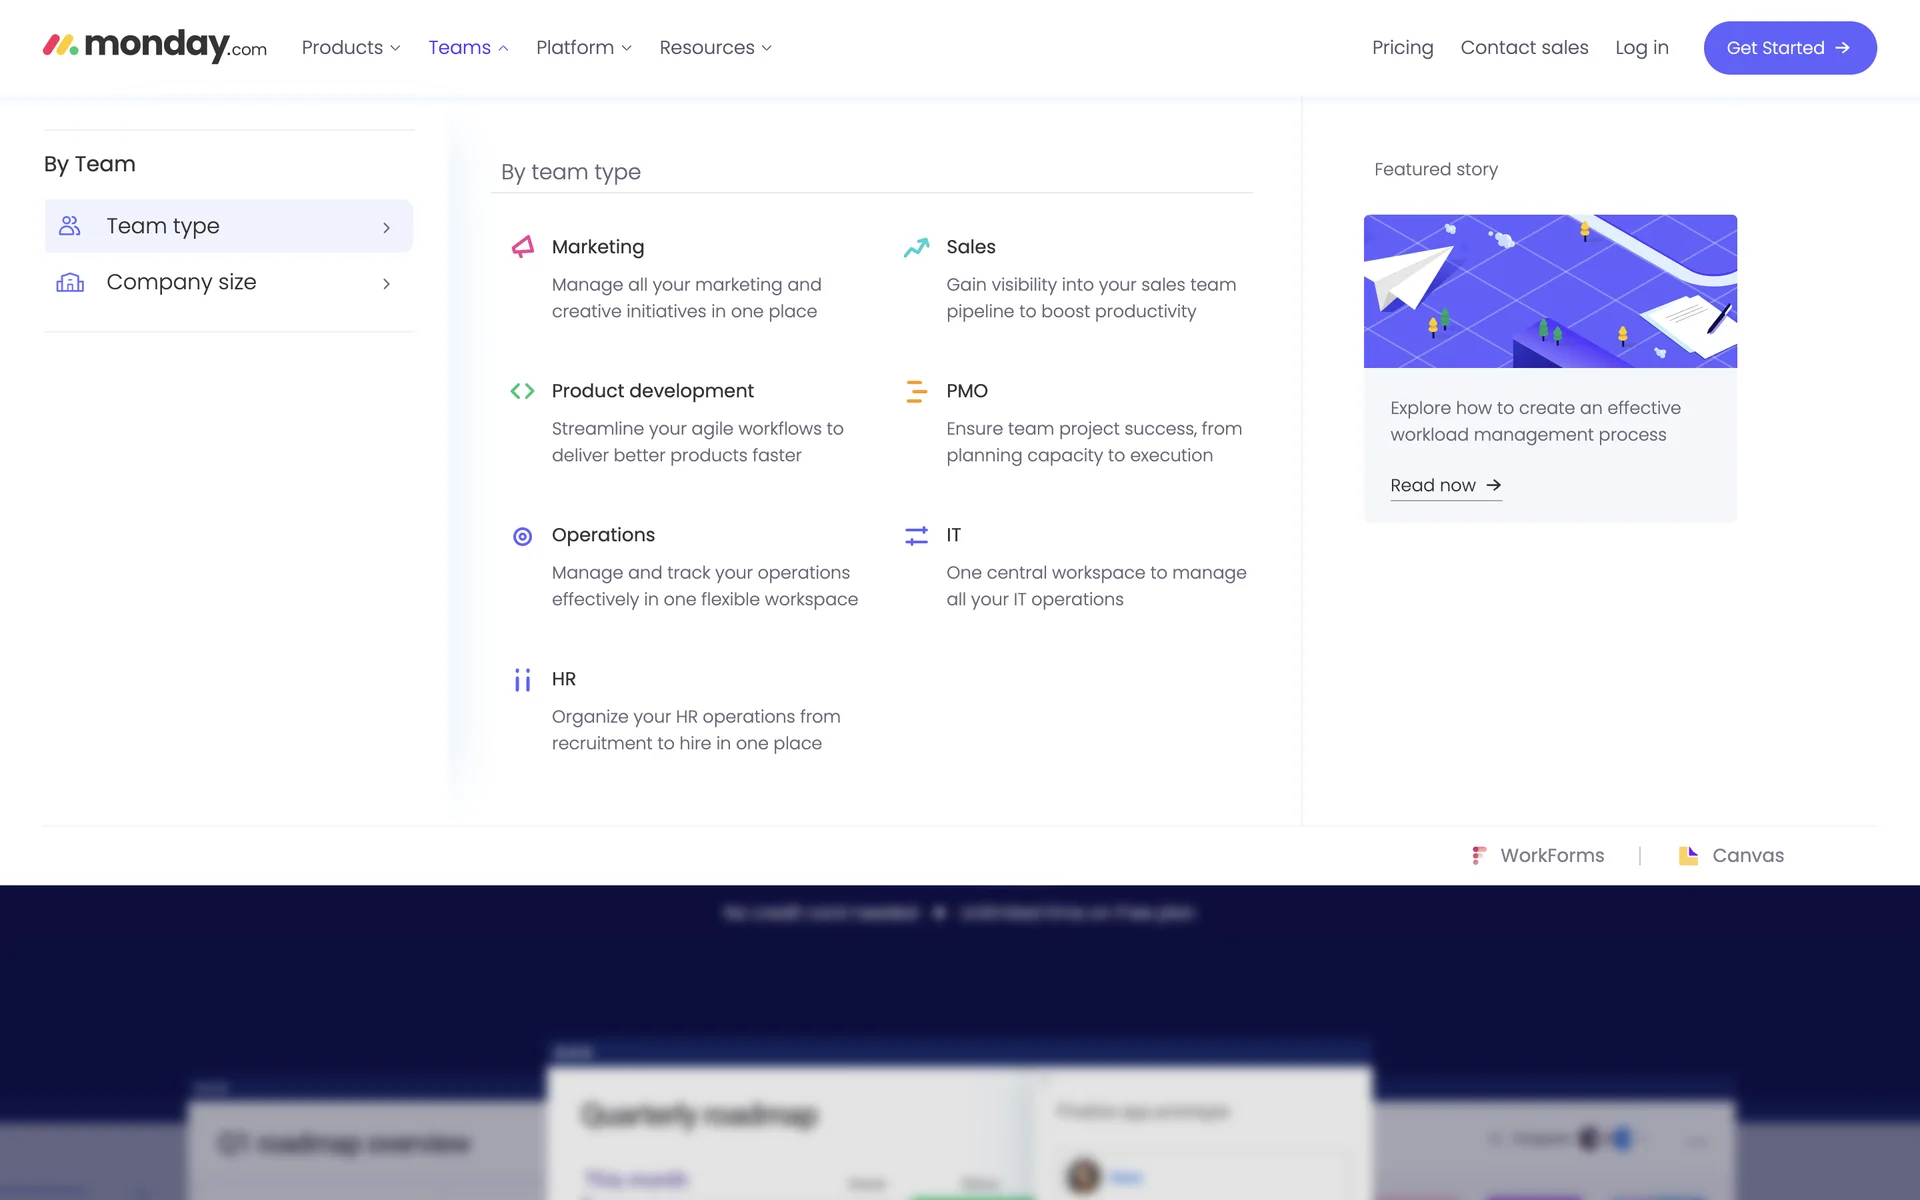1920x1200 pixels.
Task: Click the WorkForms icon in footer bar
Action: (x=1479, y=856)
